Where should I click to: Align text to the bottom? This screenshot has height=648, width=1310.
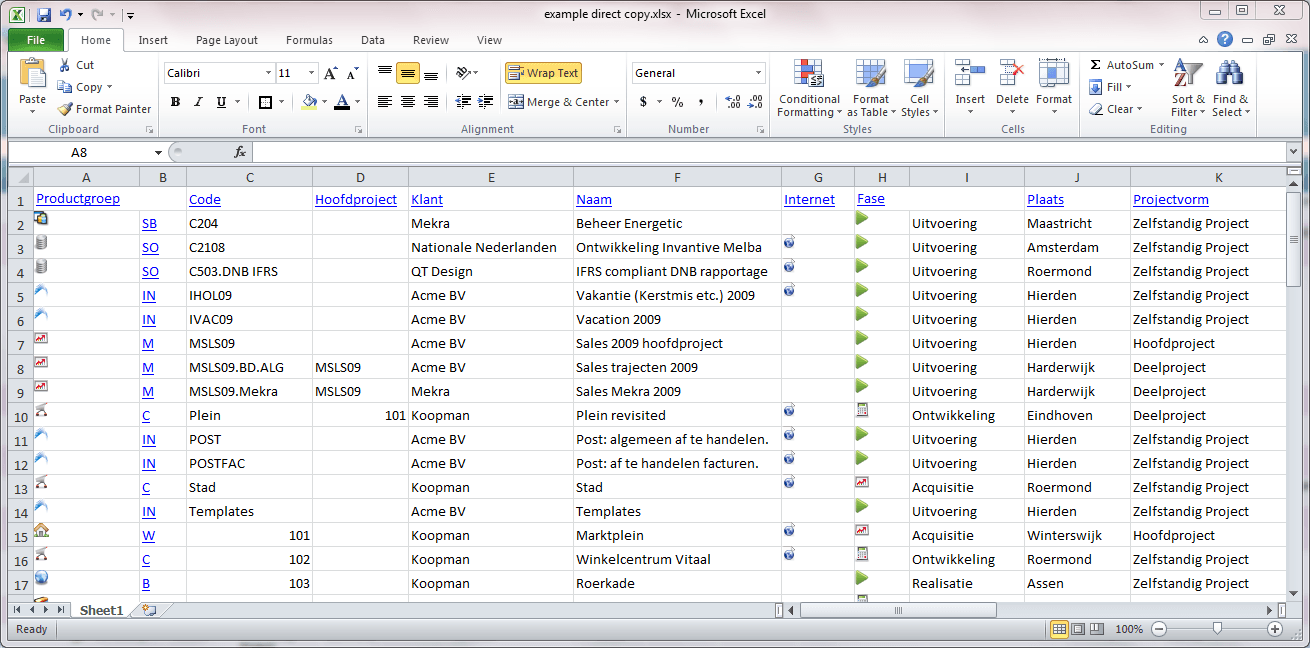[431, 73]
